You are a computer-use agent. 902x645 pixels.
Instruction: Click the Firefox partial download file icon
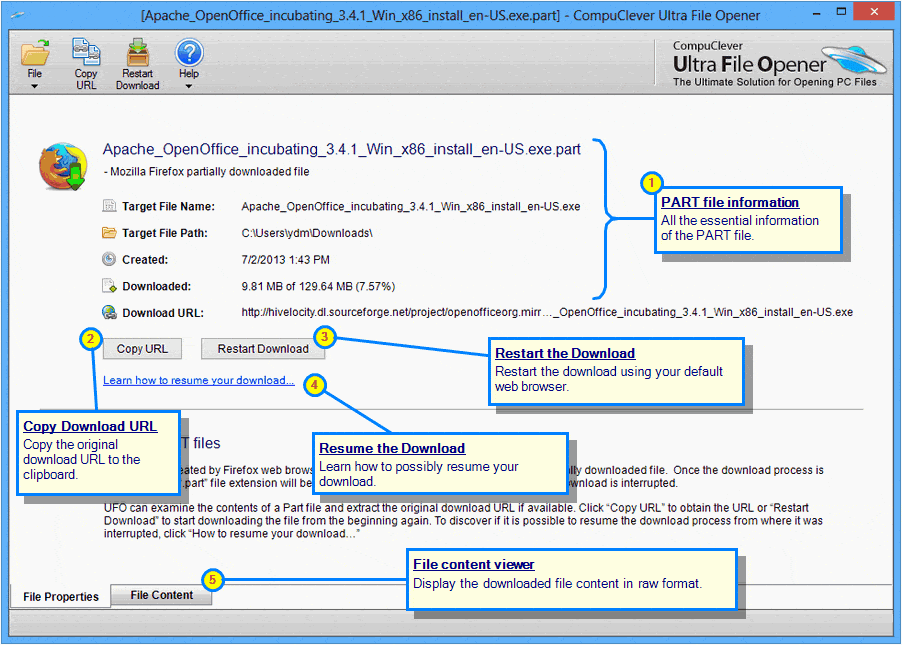click(x=62, y=164)
